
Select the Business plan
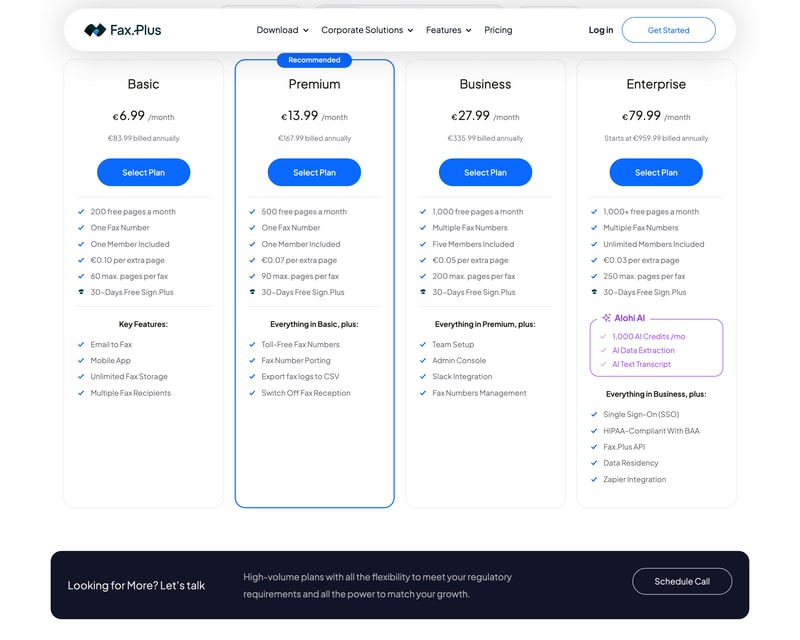[485, 173]
